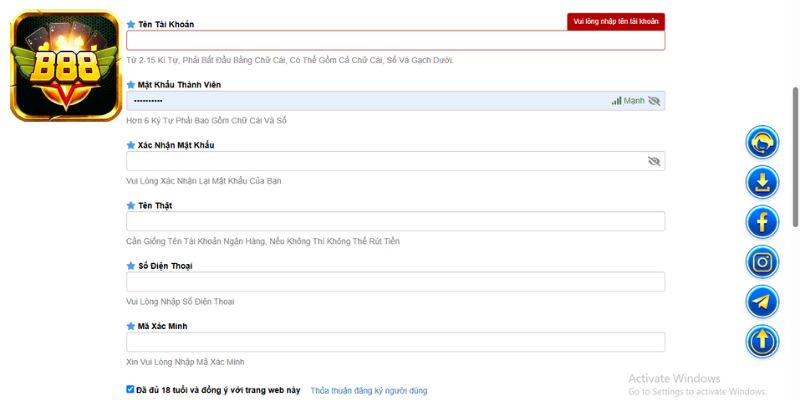The height and width of the screenshot is (400, 800).
Task: Click the download app icon
Action: click(x=762, y=182)
